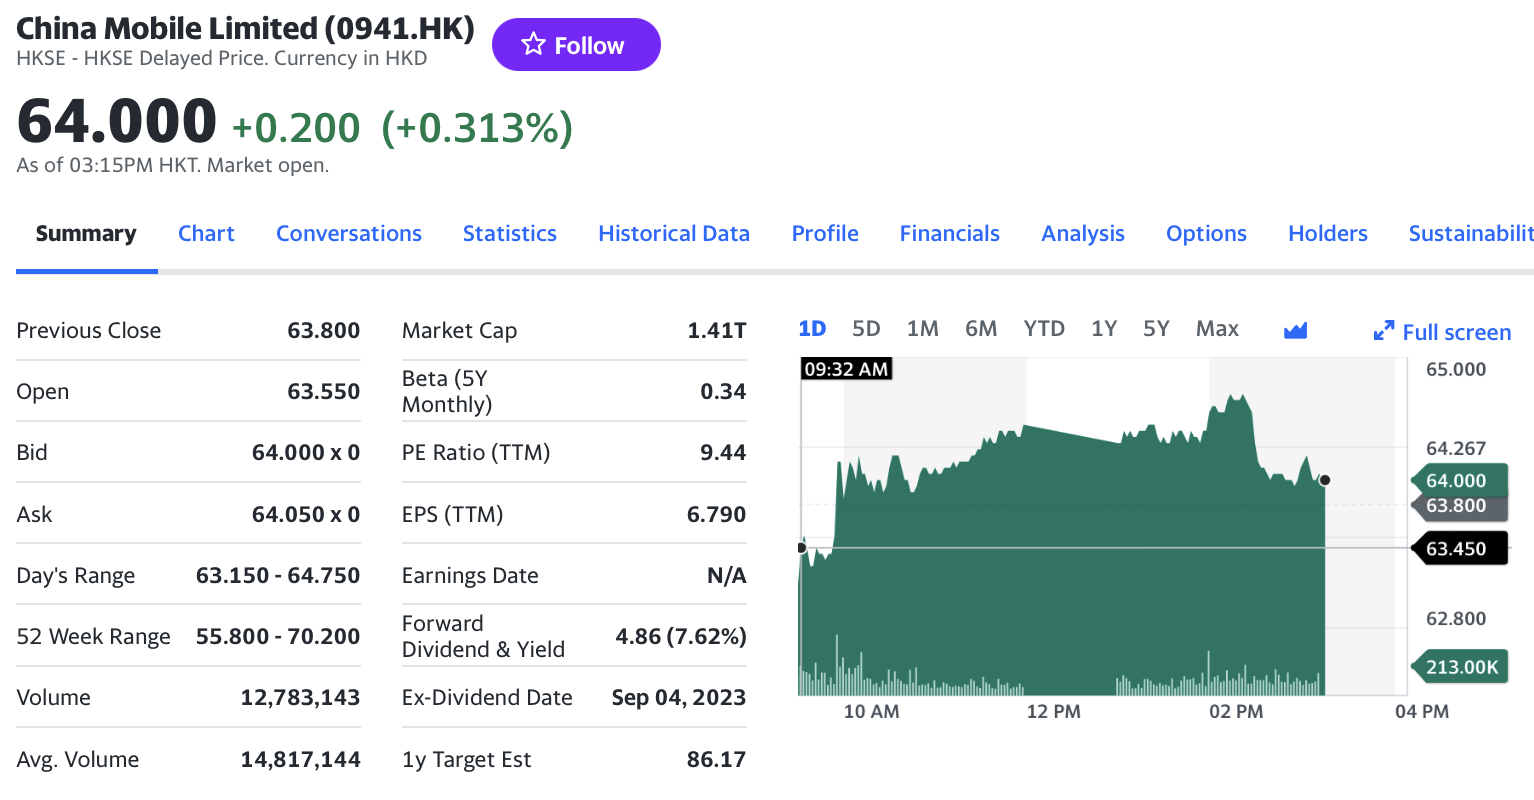Open the Holders tab
Image resolution: width=1534 pixels, height=800 pixels.
coord(1327,234)
